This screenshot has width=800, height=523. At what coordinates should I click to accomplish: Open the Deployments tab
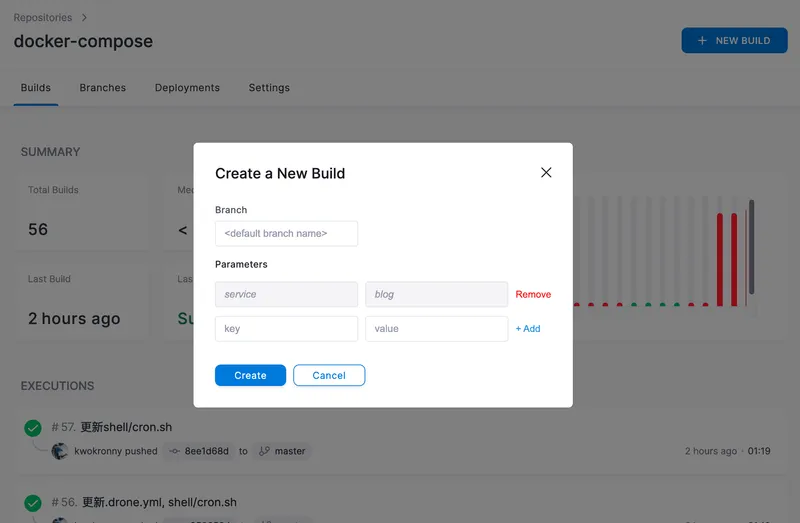pyautogui.click(x=187, y=88)
